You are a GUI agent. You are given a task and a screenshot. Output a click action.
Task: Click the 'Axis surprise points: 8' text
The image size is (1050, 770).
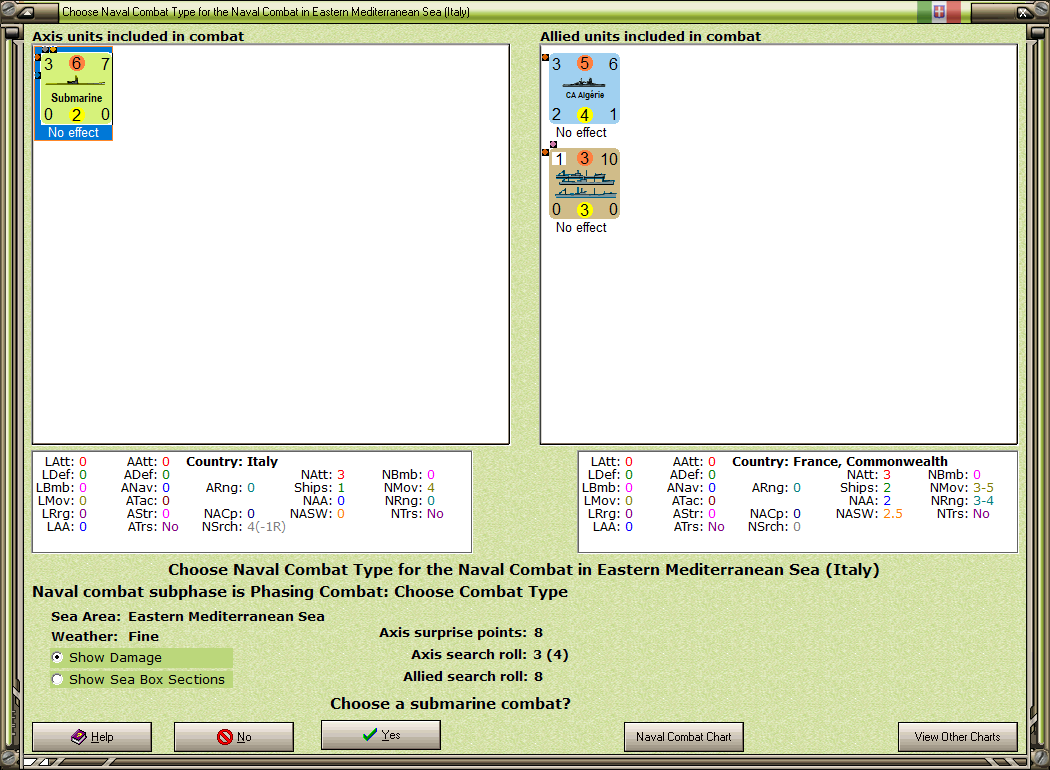461,633
